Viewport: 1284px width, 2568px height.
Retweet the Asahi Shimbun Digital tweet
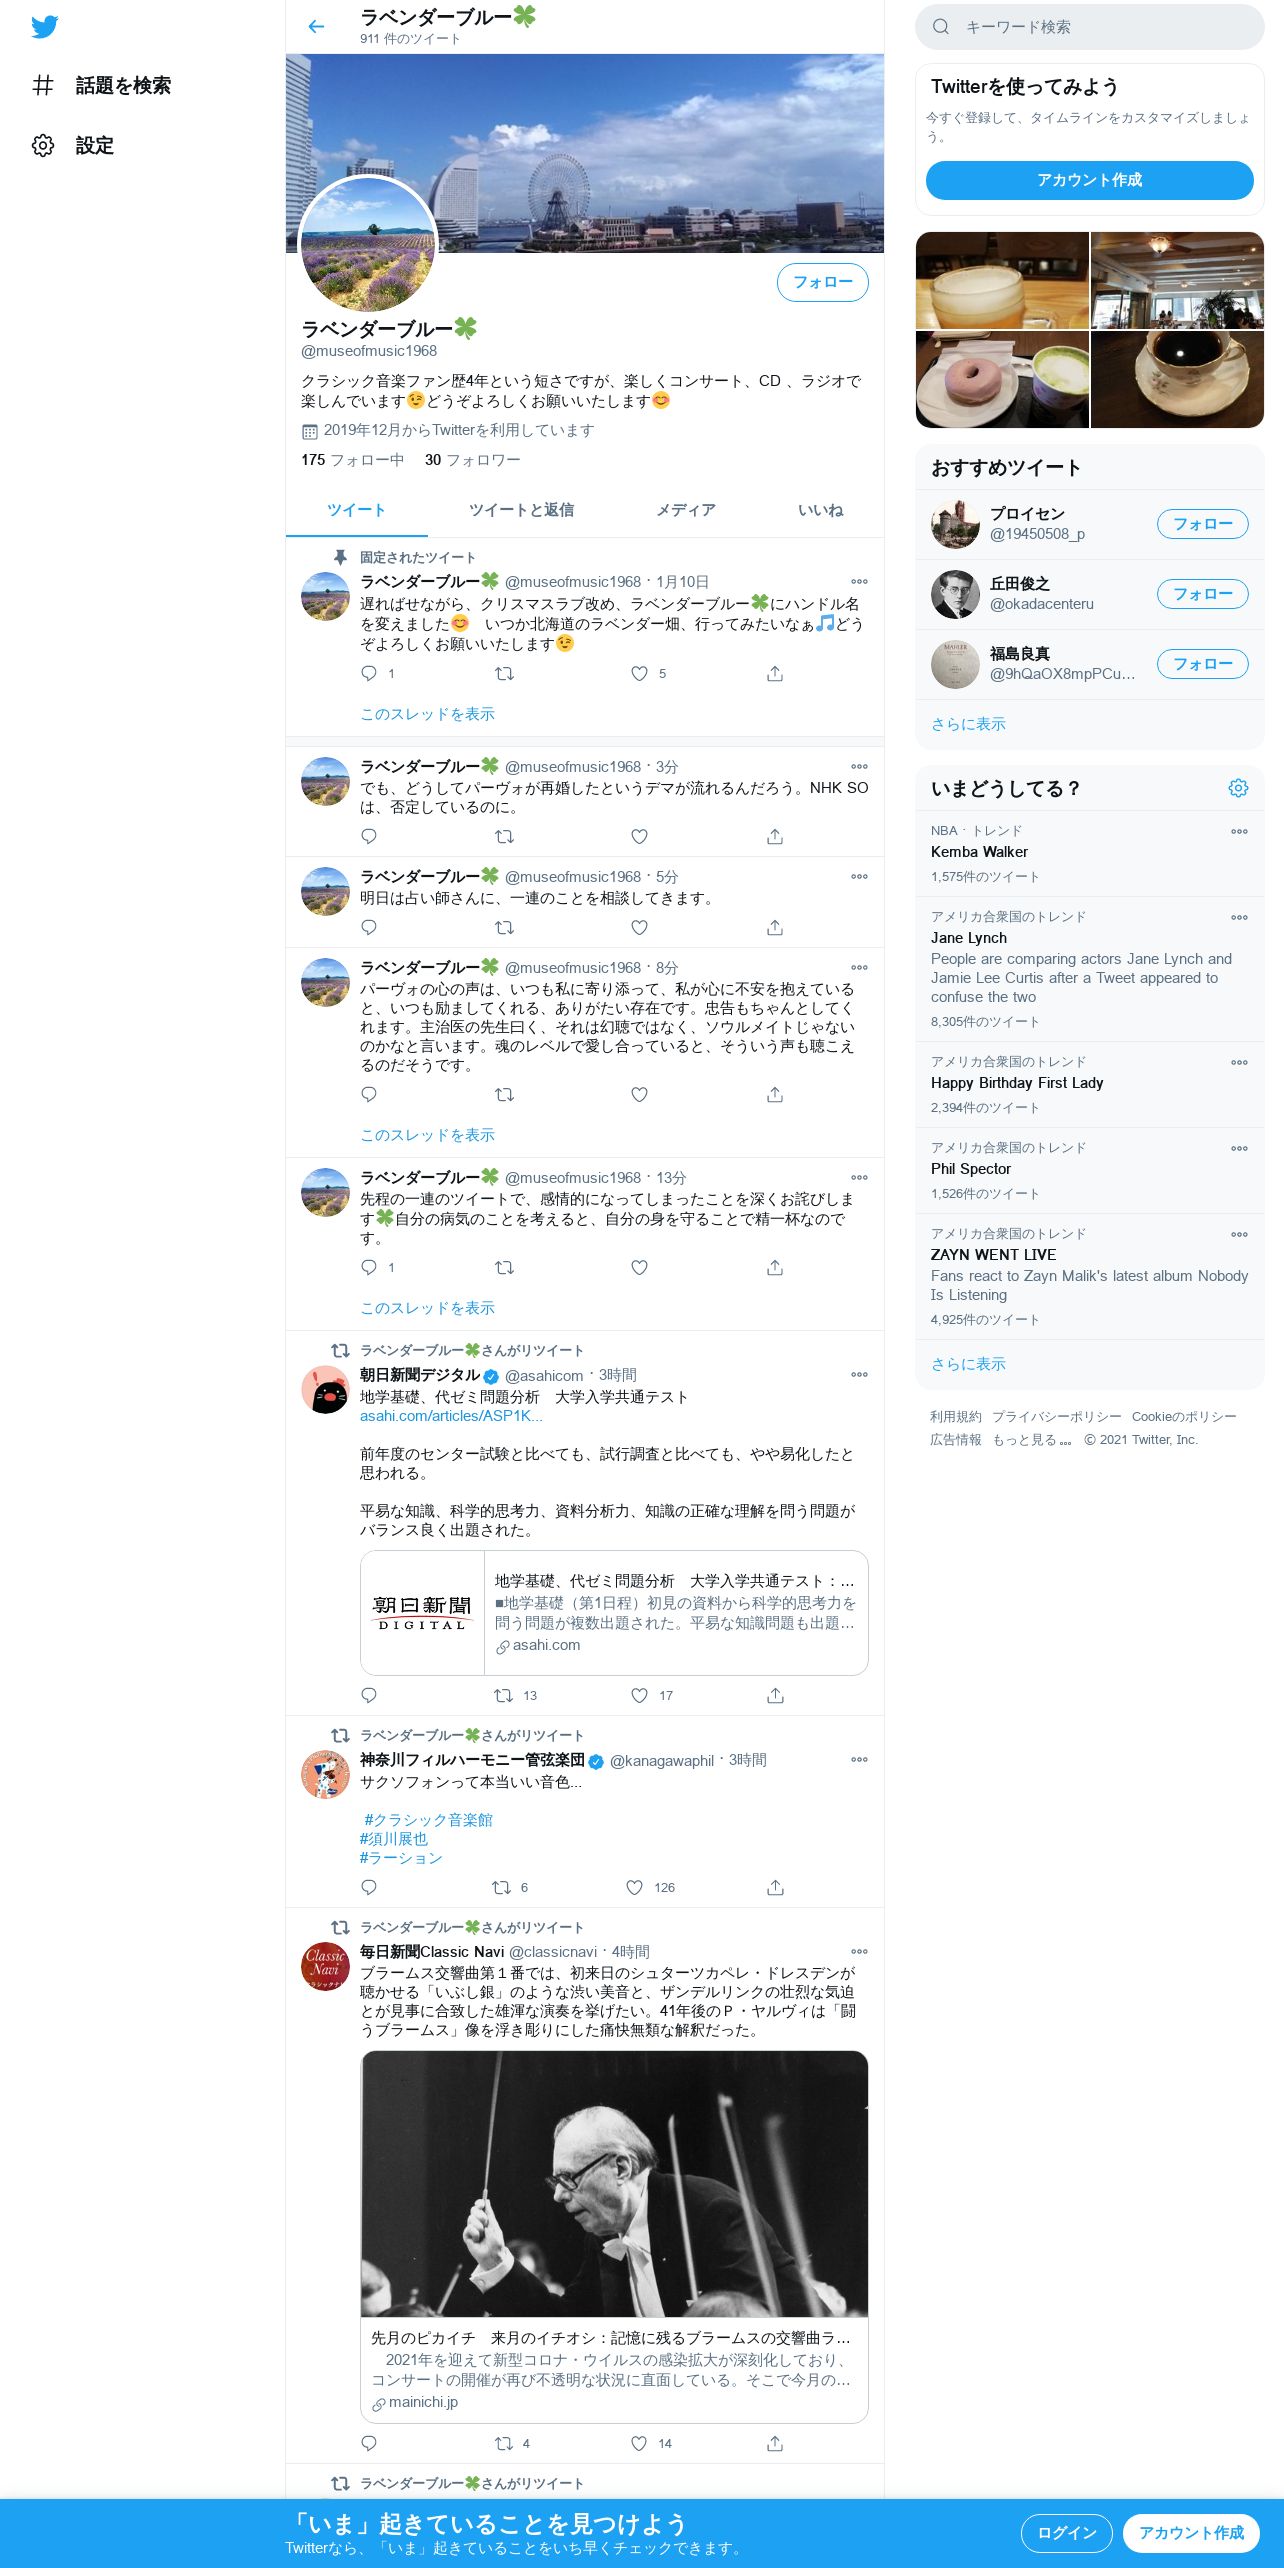504,1695
